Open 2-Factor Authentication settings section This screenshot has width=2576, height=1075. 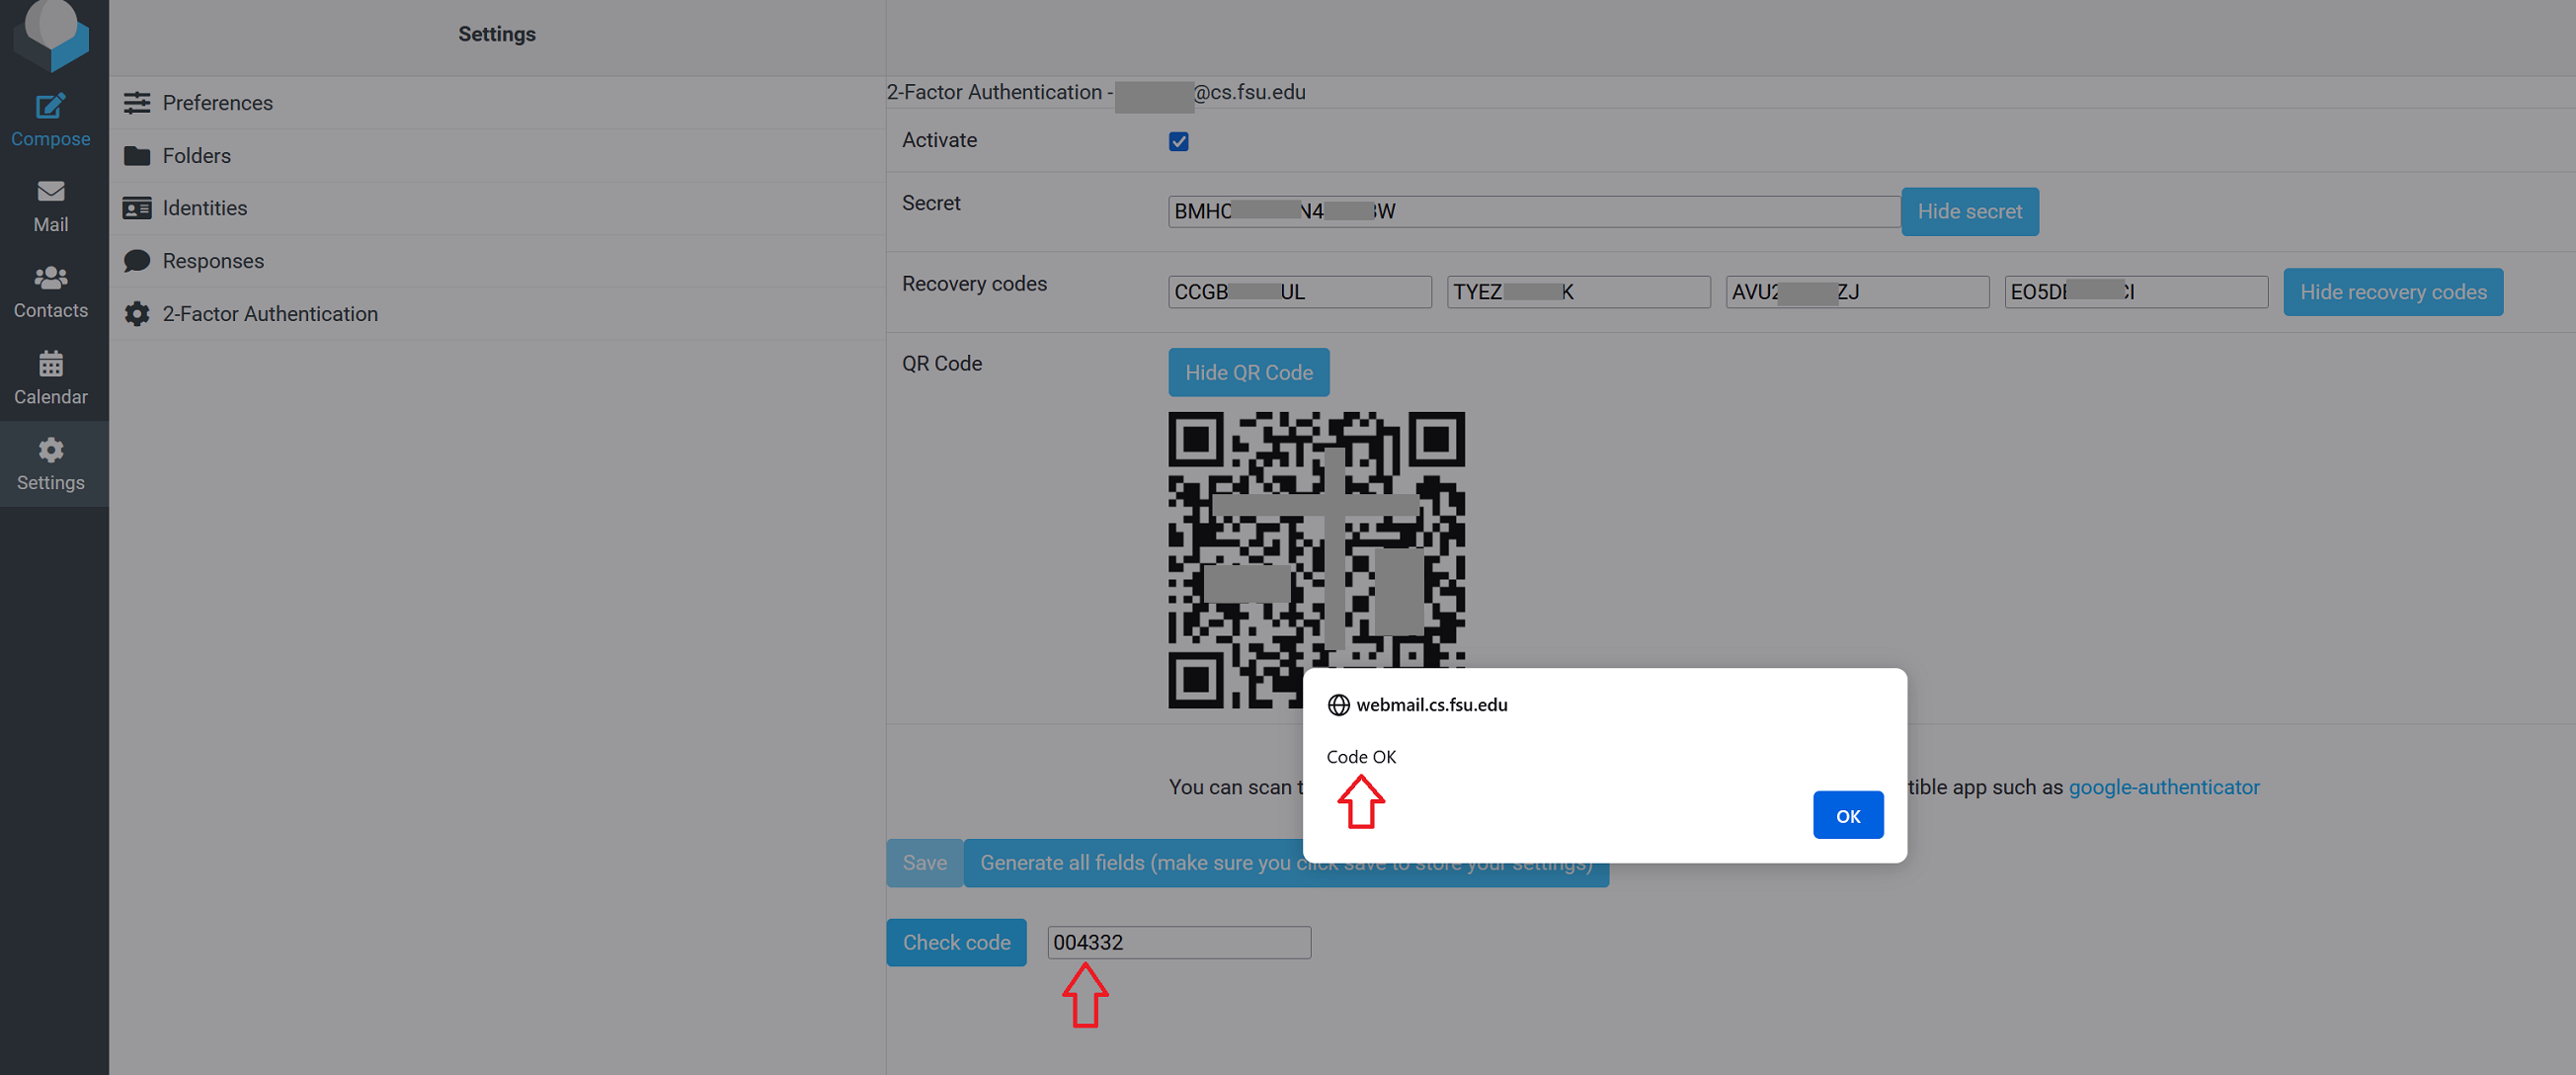click(497, 314)
